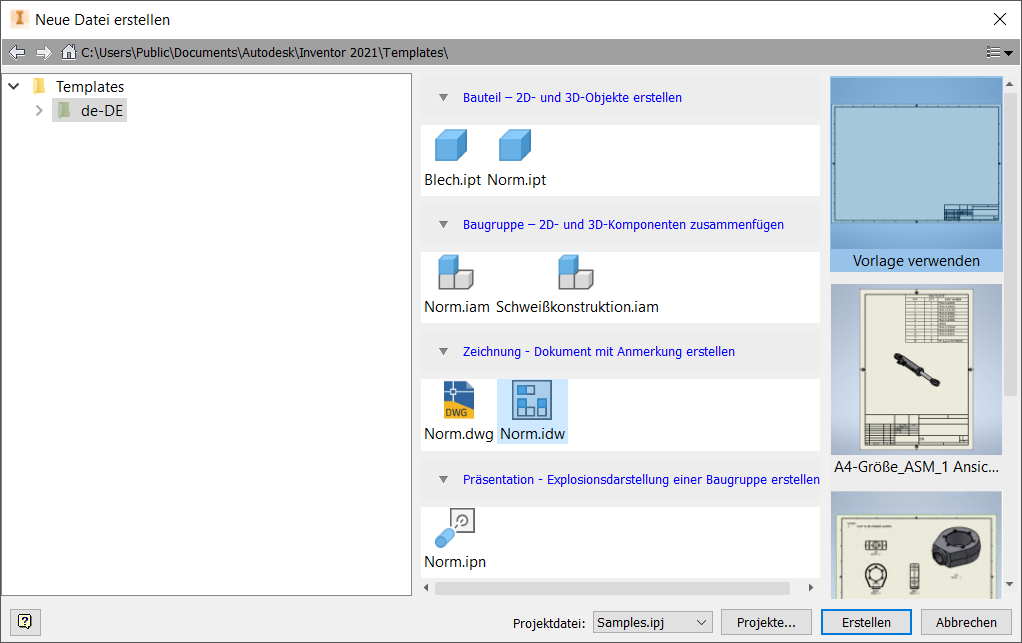Image resolution: width=1022 pixels, height=643 pixels.
Task: Open the view options list icon
Action: 999,52
